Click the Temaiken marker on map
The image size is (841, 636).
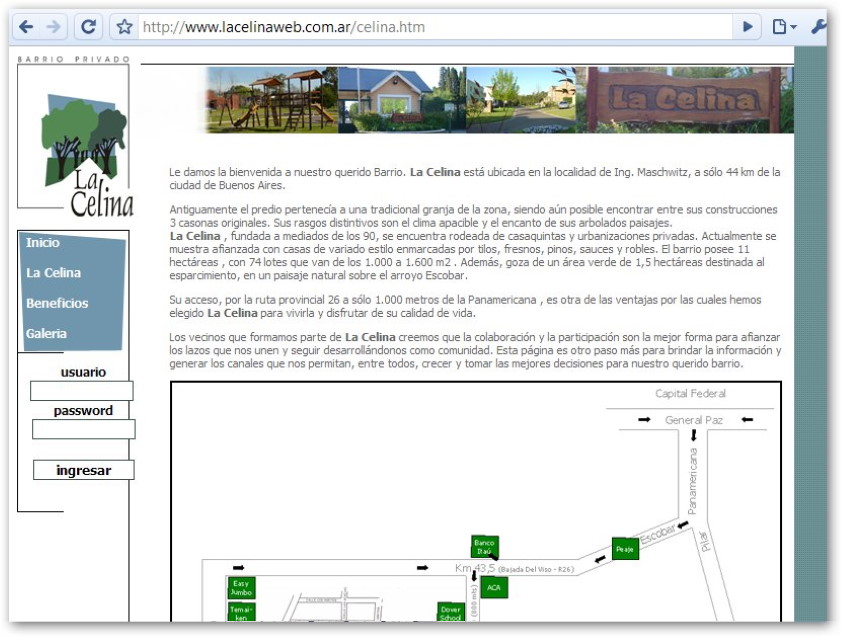tap(241, 612)
